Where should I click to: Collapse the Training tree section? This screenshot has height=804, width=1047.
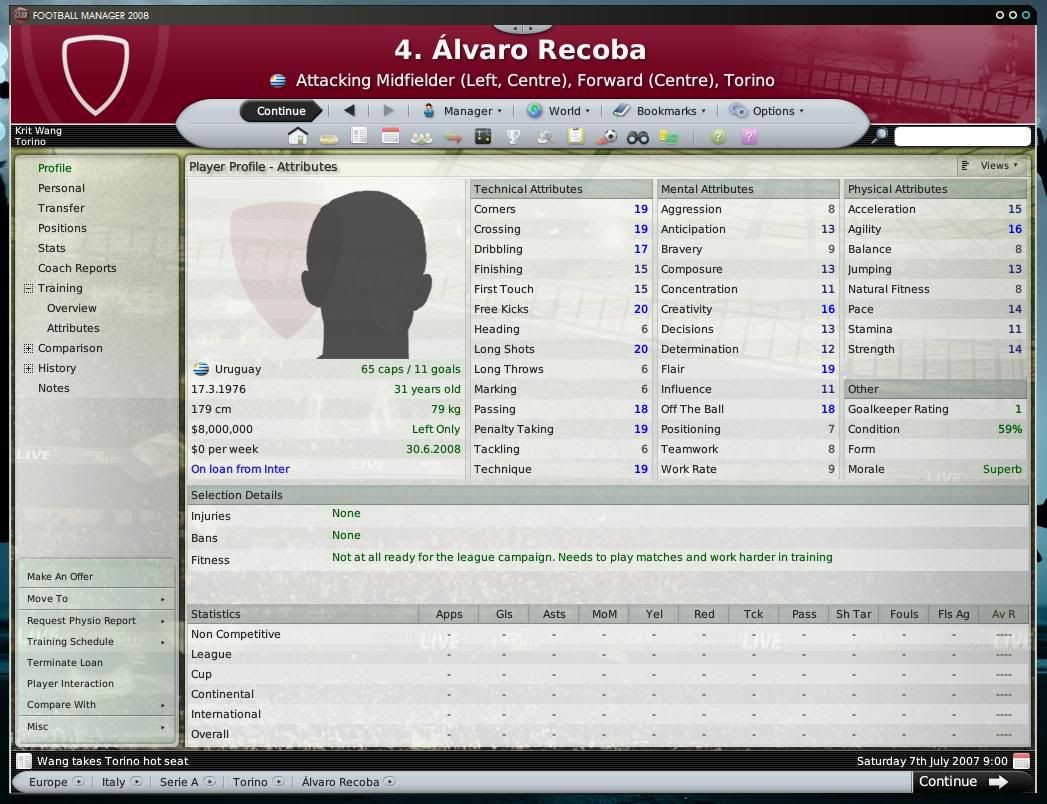point(28,288)
